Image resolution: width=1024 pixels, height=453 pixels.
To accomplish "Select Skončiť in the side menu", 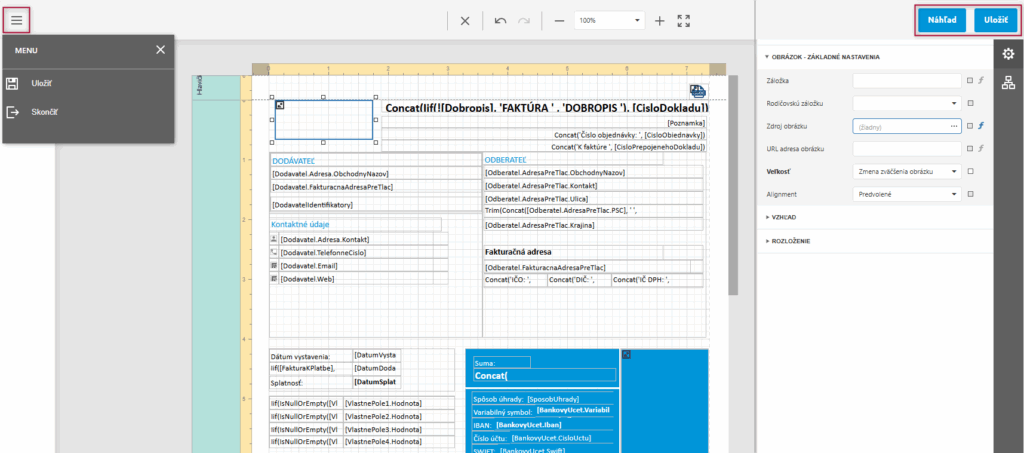I will tap(44, 112).
